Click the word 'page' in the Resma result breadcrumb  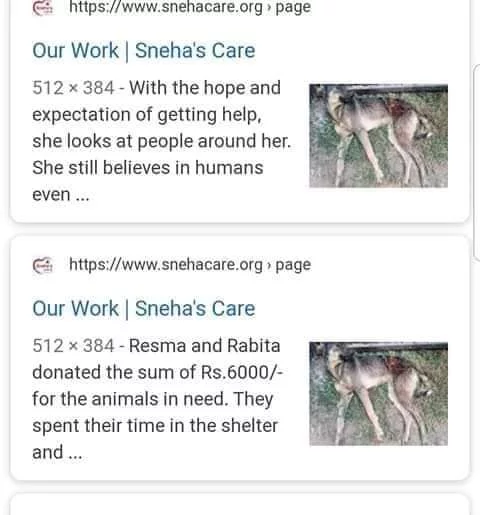click(293, 265)
